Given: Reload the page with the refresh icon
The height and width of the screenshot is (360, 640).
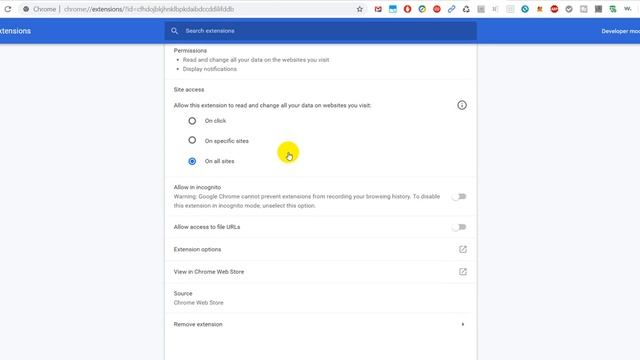Looking at the screenshot, I should [x=7, y=9].
